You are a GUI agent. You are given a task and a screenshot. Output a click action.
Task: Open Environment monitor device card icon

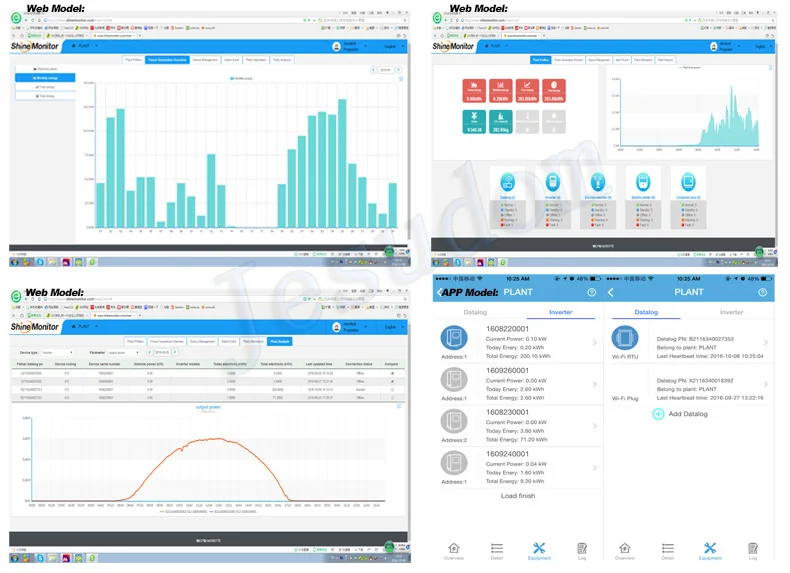(x=598, y=181)
